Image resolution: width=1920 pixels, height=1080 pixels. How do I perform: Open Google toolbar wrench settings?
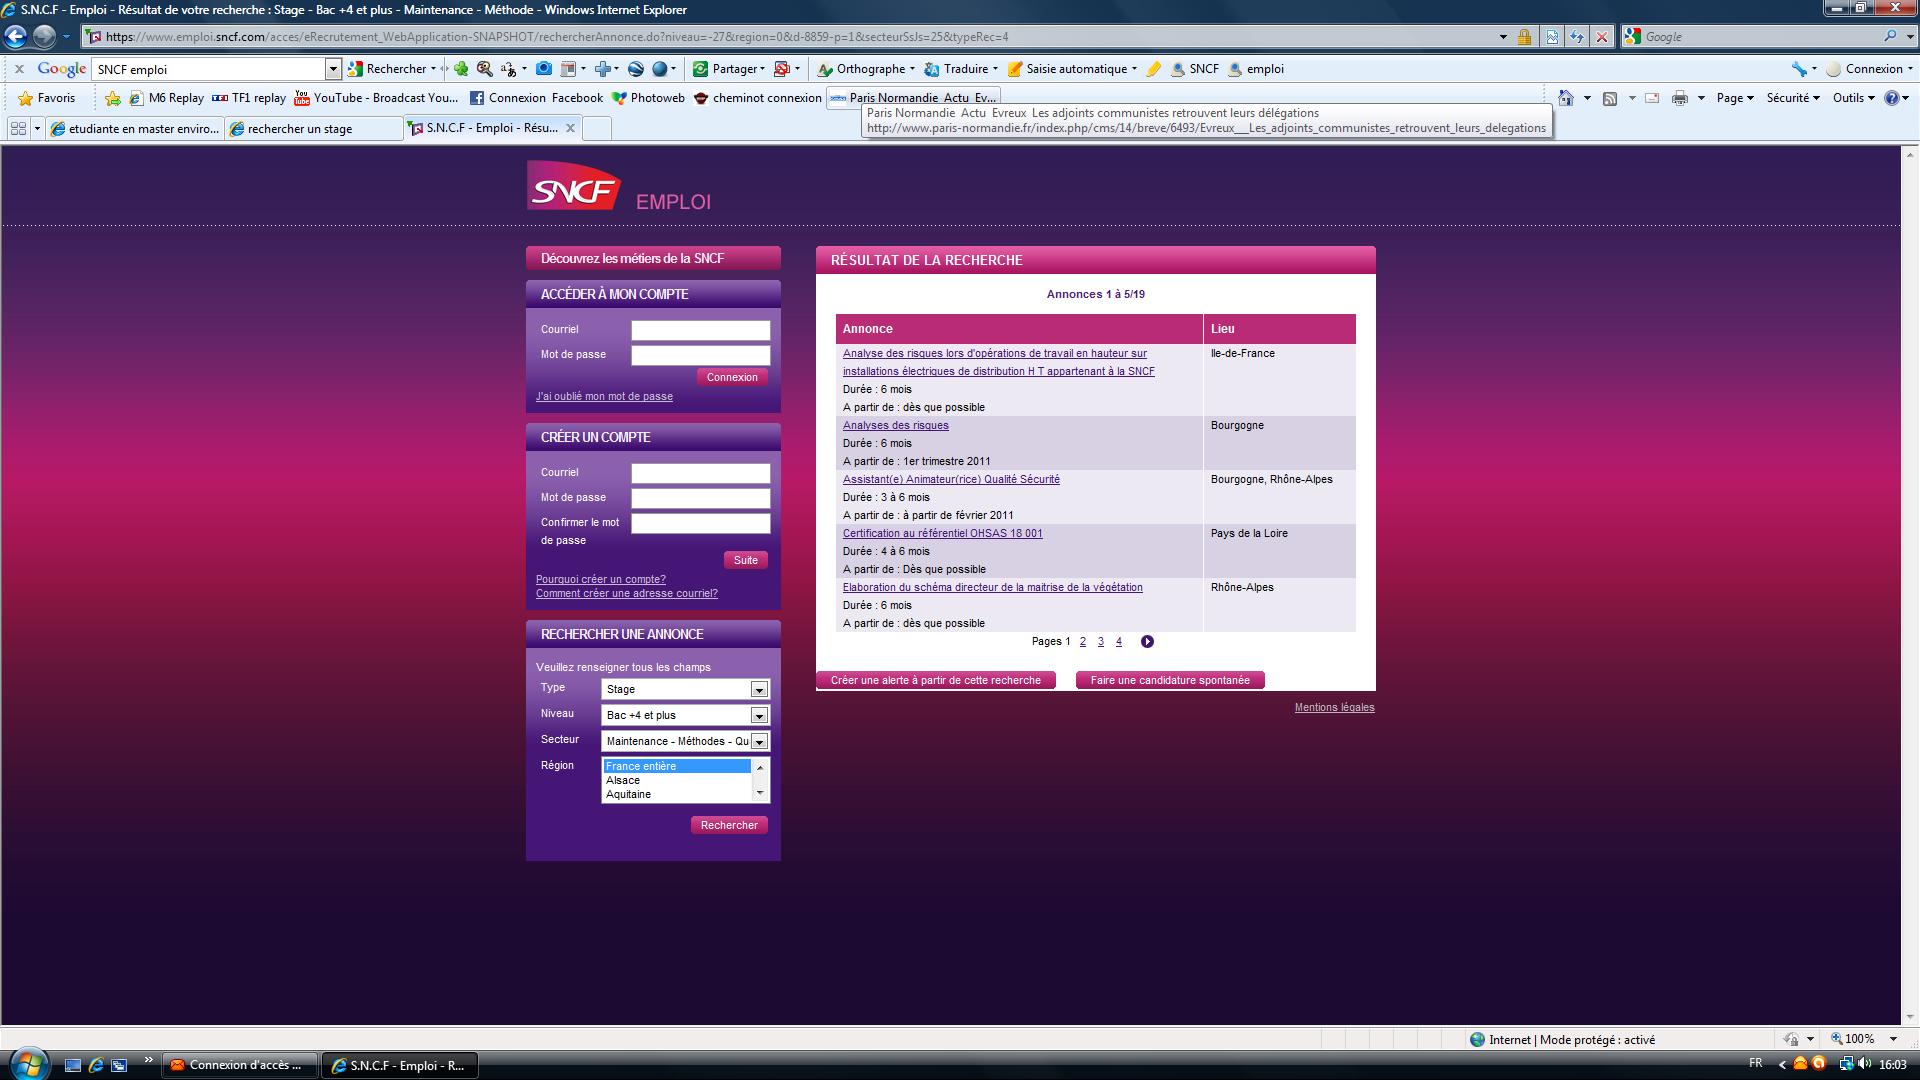point(1799,69)
